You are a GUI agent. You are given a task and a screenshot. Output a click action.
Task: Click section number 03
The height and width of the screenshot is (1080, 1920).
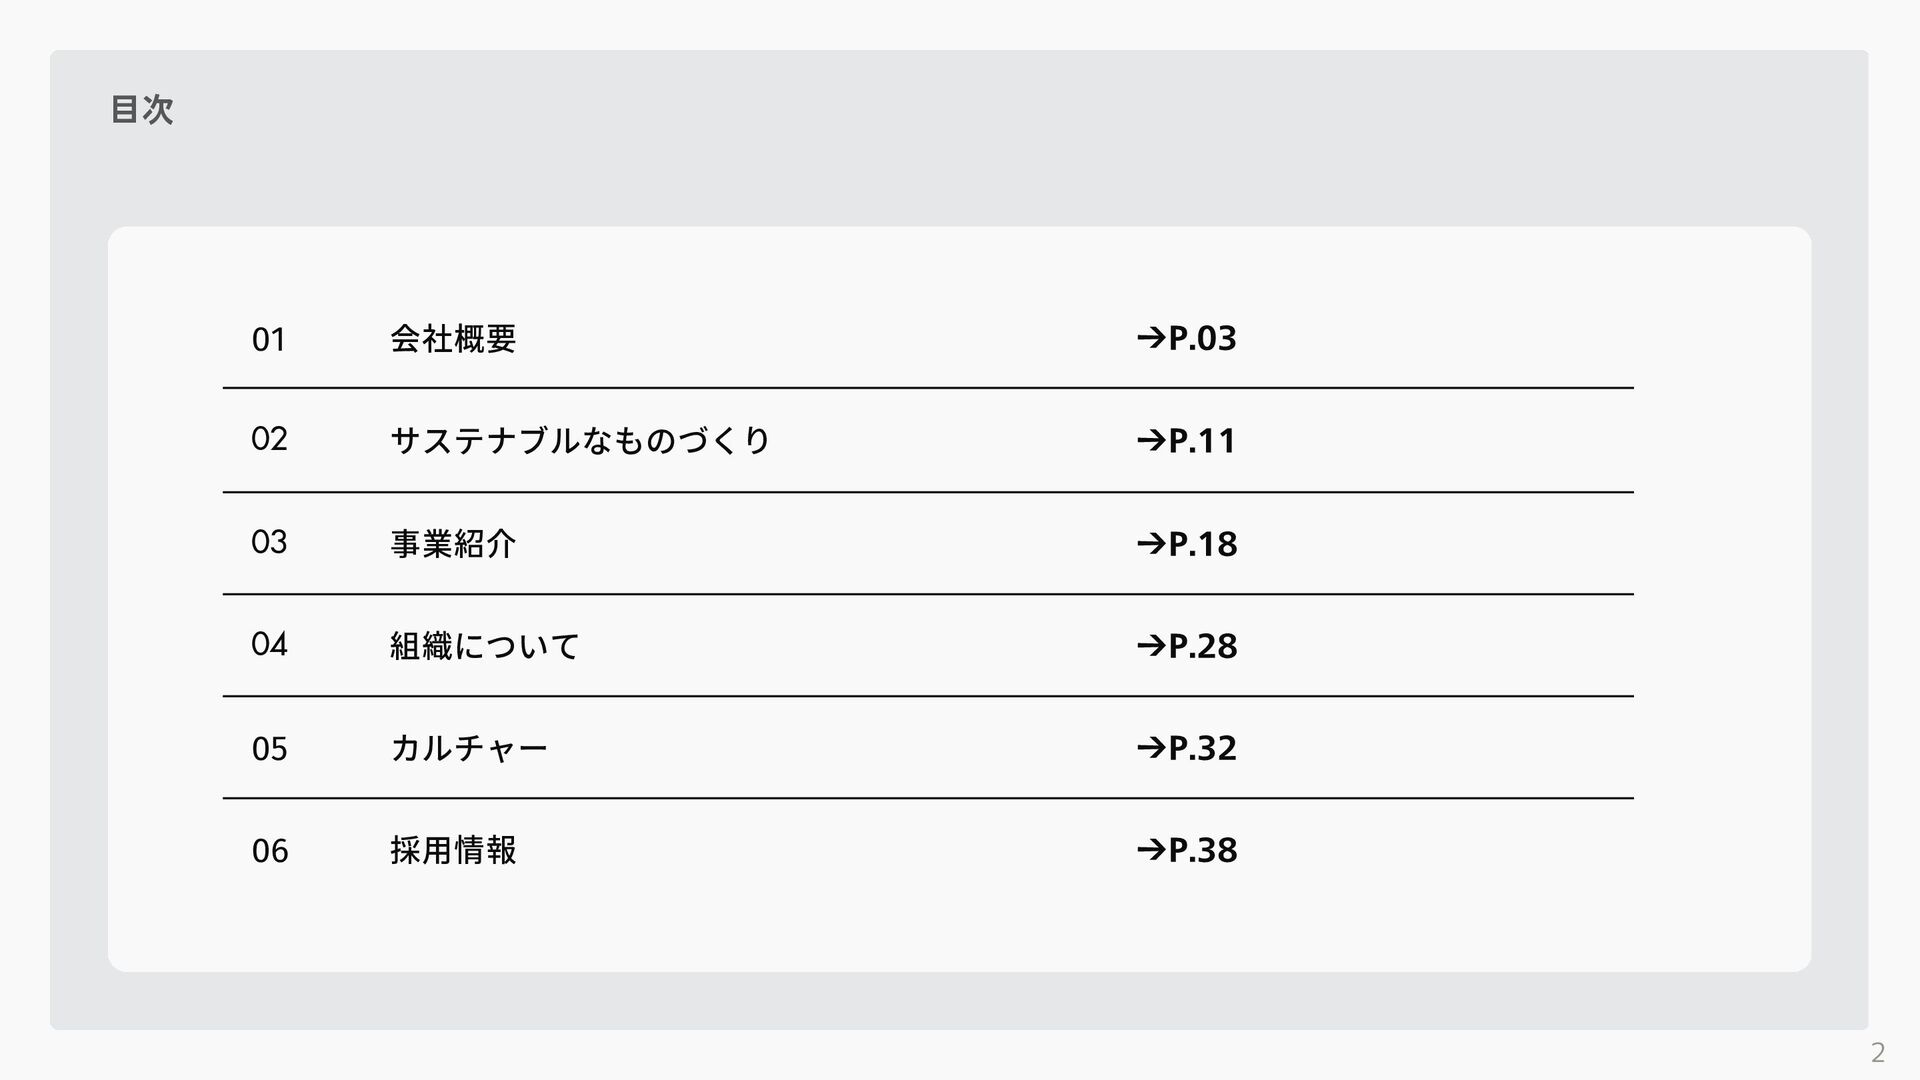point(269,542)
